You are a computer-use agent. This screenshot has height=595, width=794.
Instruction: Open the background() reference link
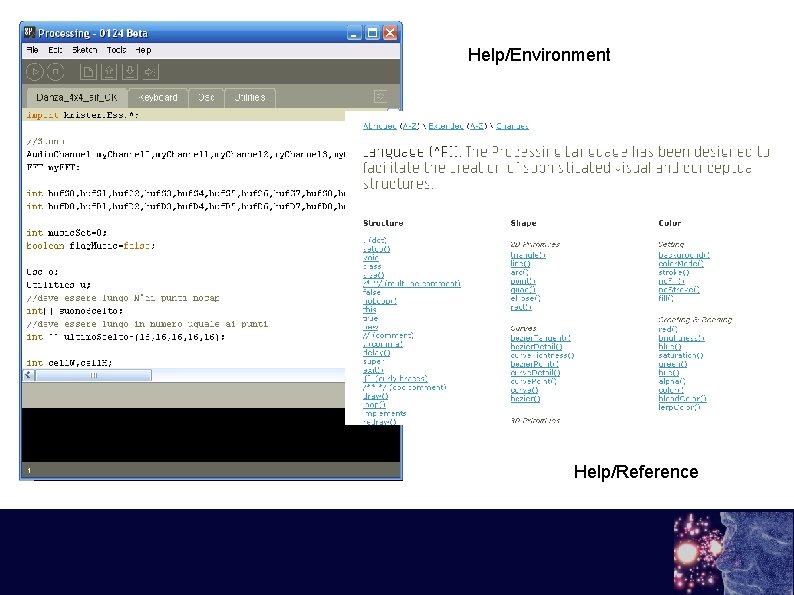[x=684, y=255]
